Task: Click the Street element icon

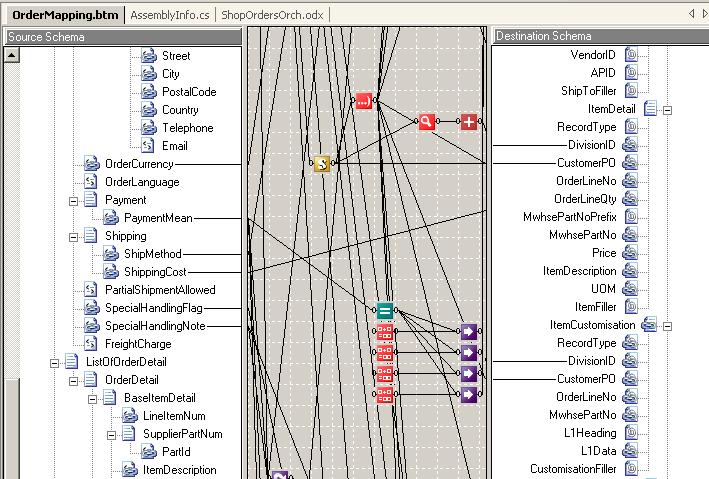Action: tap(149, 56)
